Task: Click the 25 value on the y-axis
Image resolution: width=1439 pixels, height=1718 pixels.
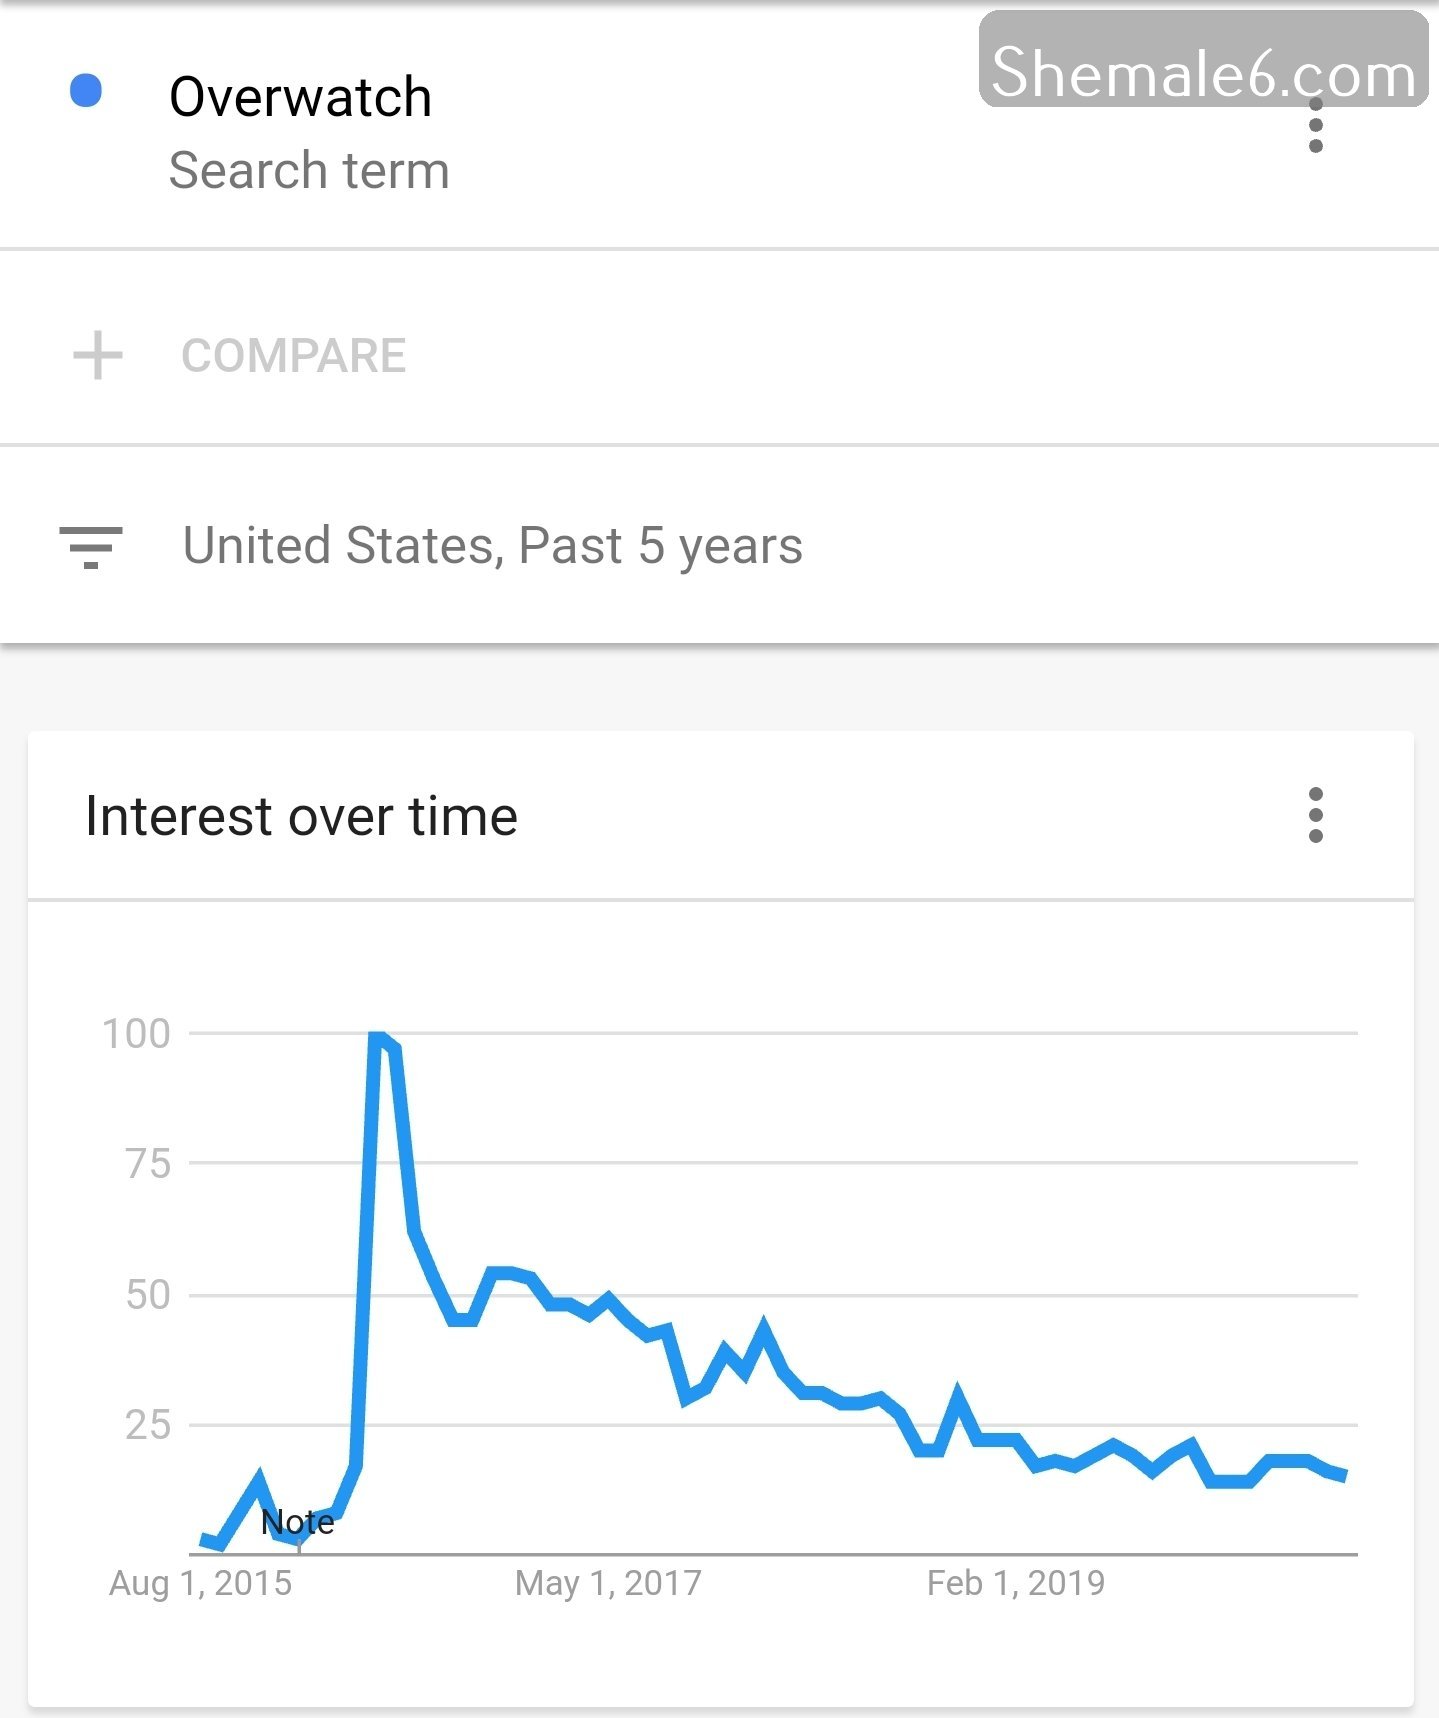Action: 148,1425
